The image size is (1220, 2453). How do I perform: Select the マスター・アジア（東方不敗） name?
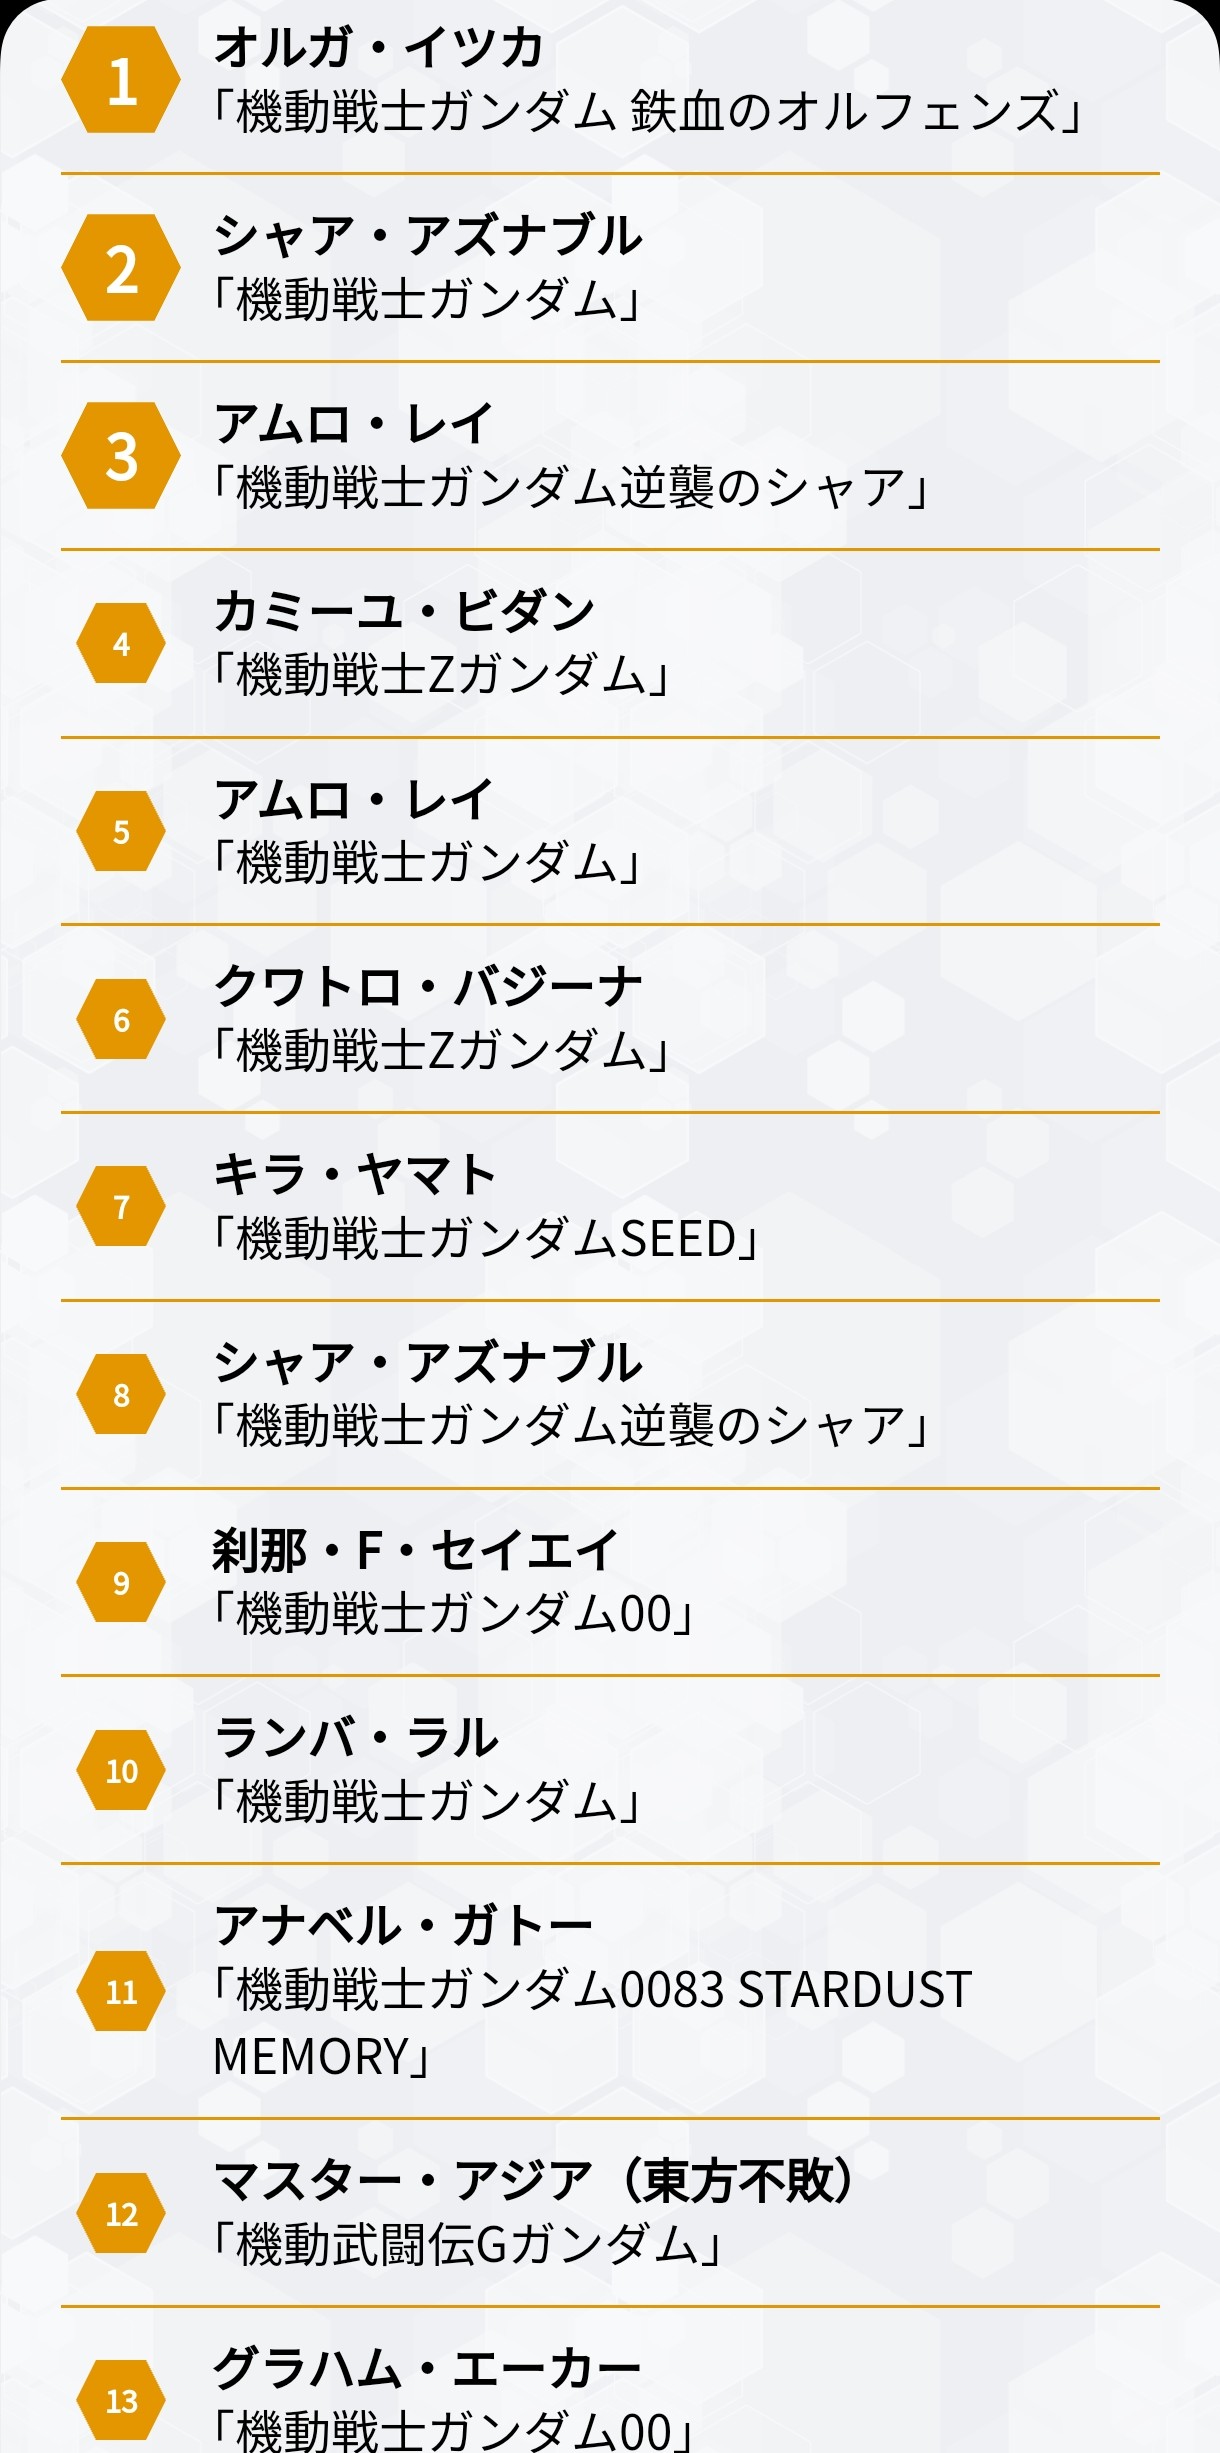pyautogui.click(x=535, y=2180)
